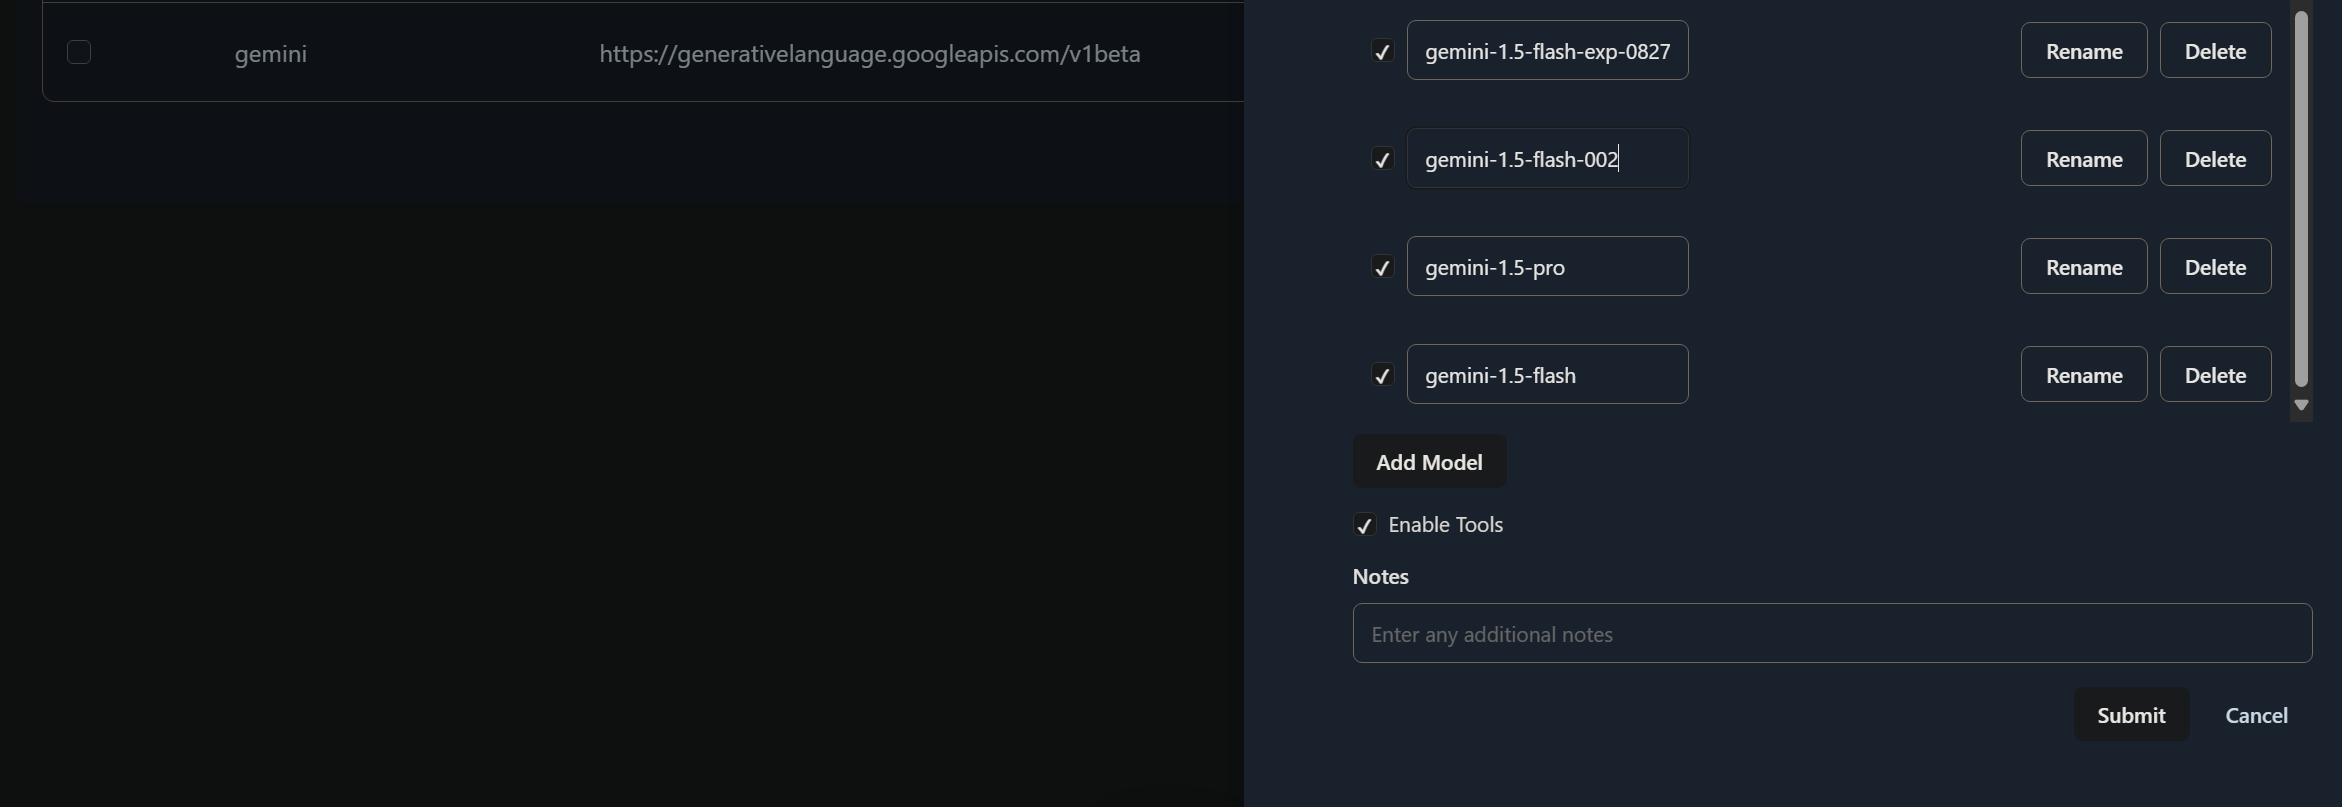Viewport: 2342px width, 807px height.
Task: Rename the gemini-1.5-pro model
Action: click(2084, 266)
